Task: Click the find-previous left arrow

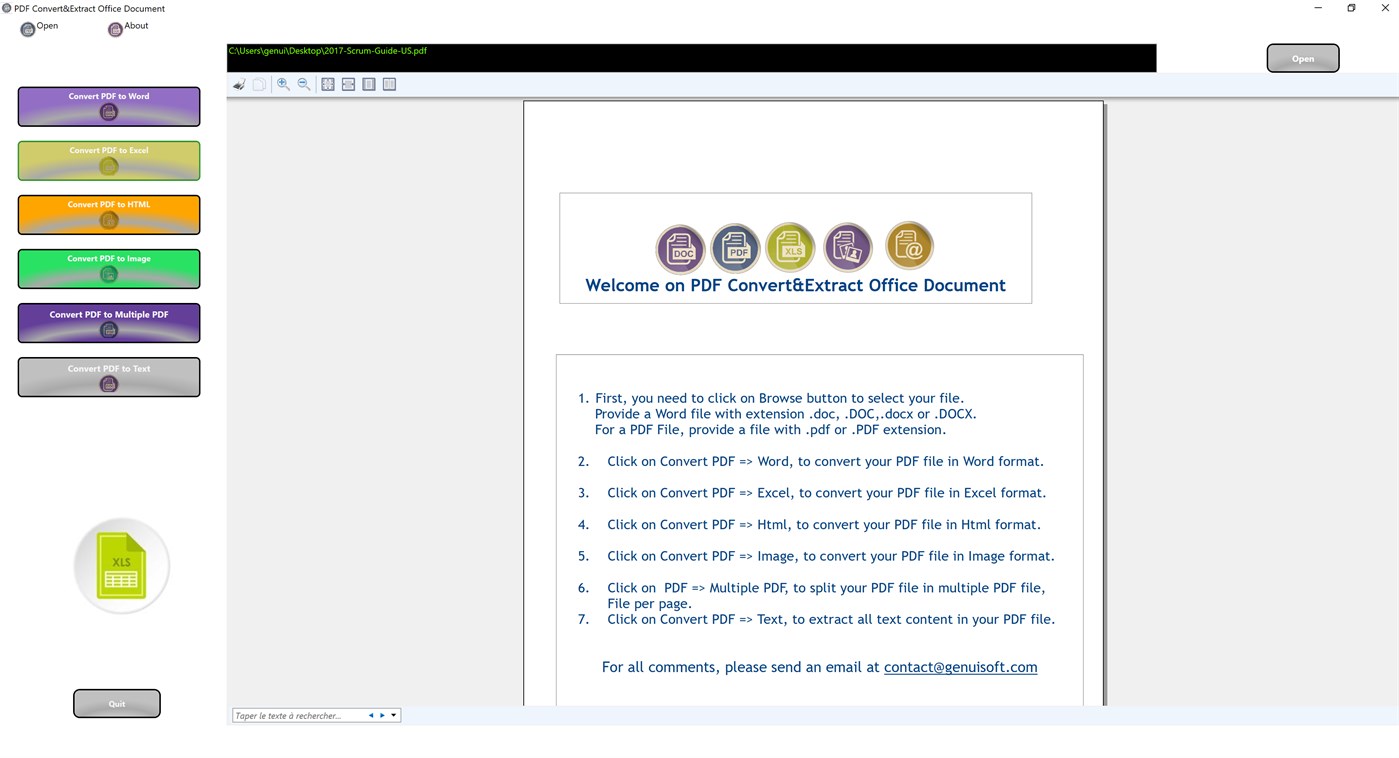Action: (x=371, y=715)
